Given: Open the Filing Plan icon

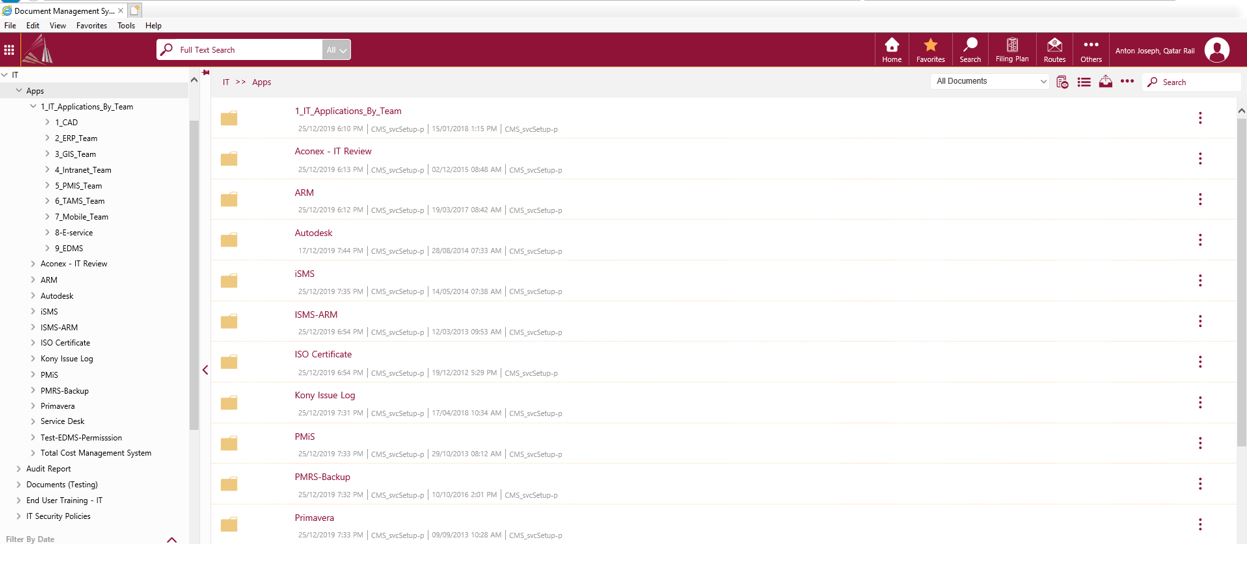Looking at the screenshot, I should coord(1012,50).
